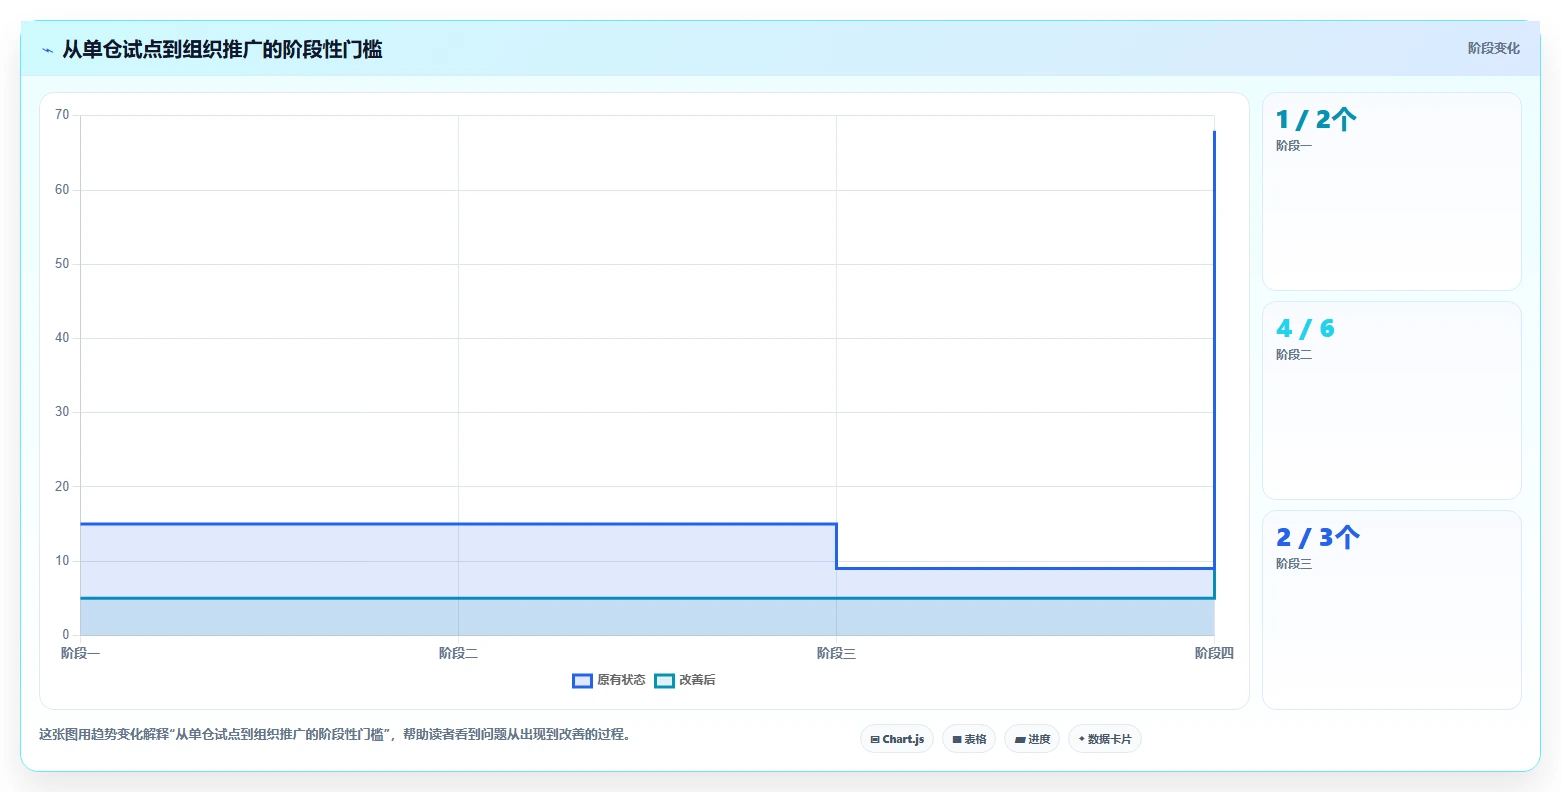The height and width of the screenshot is (792, 1561).
Task: Click the 4 / 6 value text
Action: click(x=1305, y=329)
